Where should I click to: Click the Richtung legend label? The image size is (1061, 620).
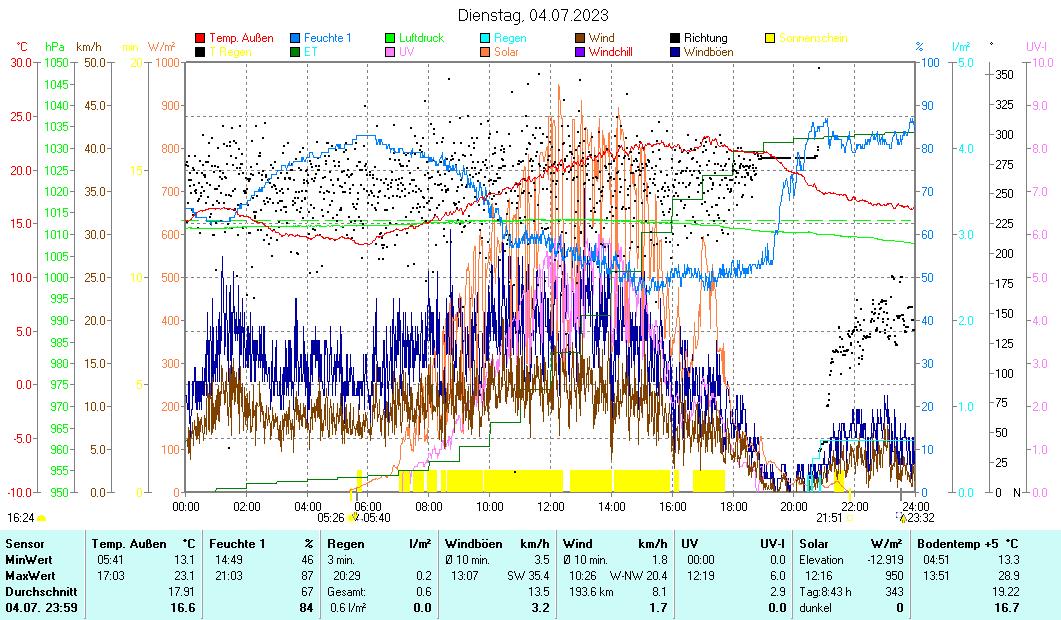[706, 39]
